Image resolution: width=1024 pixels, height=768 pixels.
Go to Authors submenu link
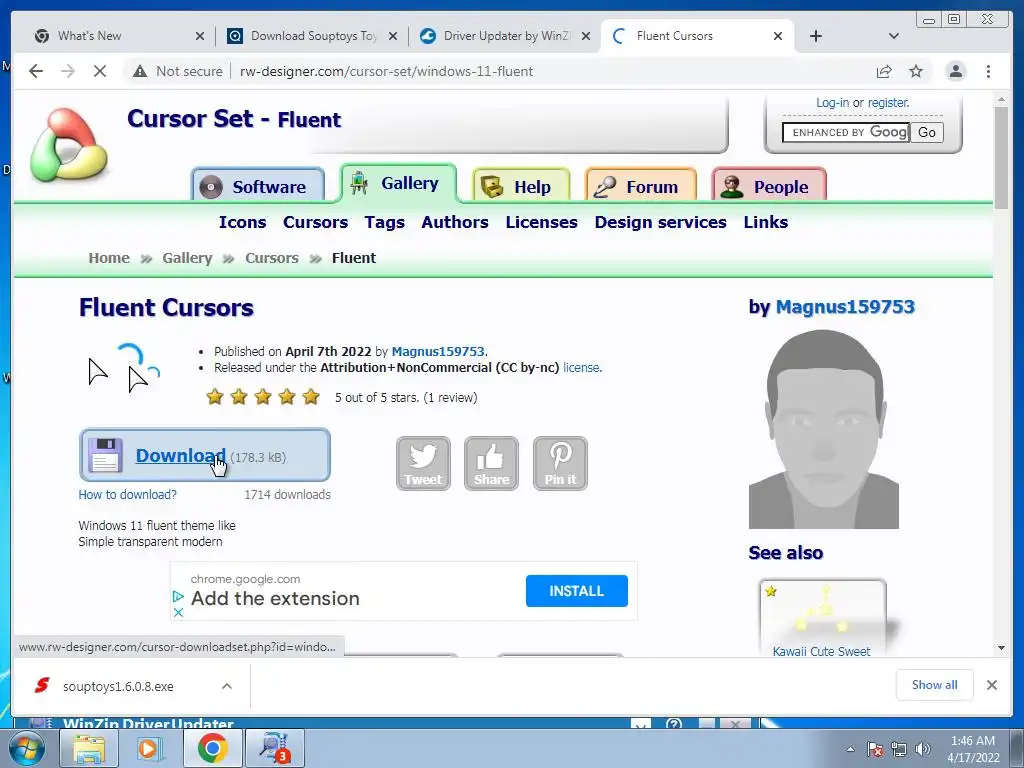tap(455, 222)
